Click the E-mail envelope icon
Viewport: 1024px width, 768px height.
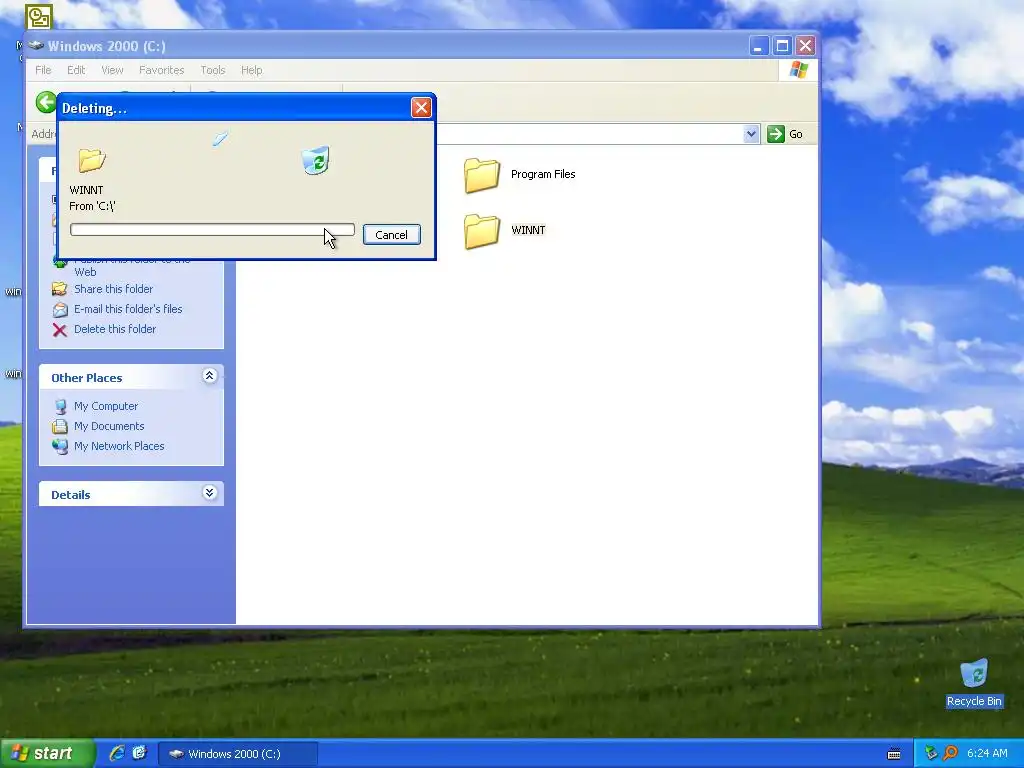coord(59,310)
